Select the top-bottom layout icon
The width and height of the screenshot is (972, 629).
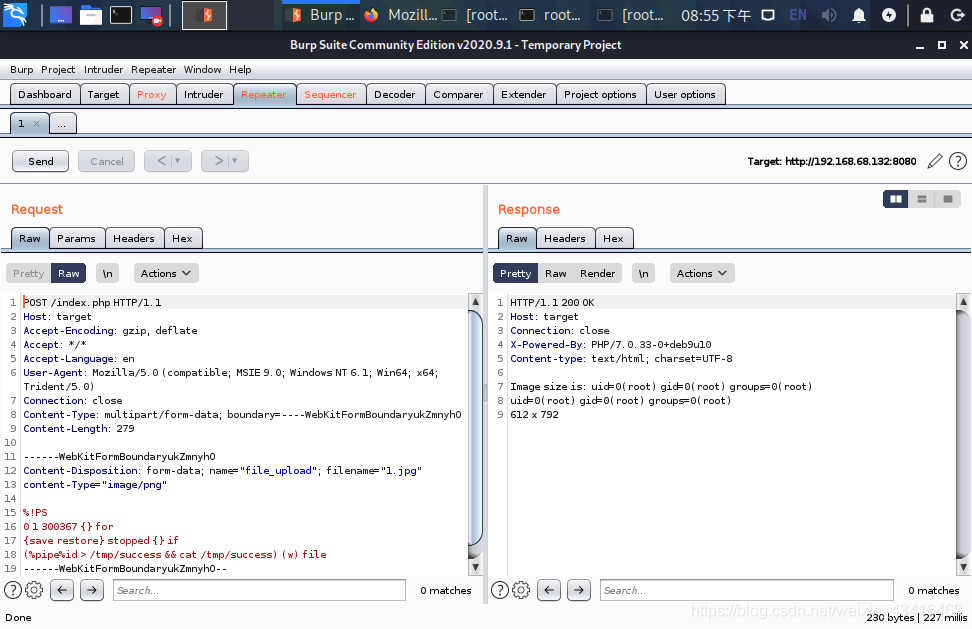click(x=922, y=199)
